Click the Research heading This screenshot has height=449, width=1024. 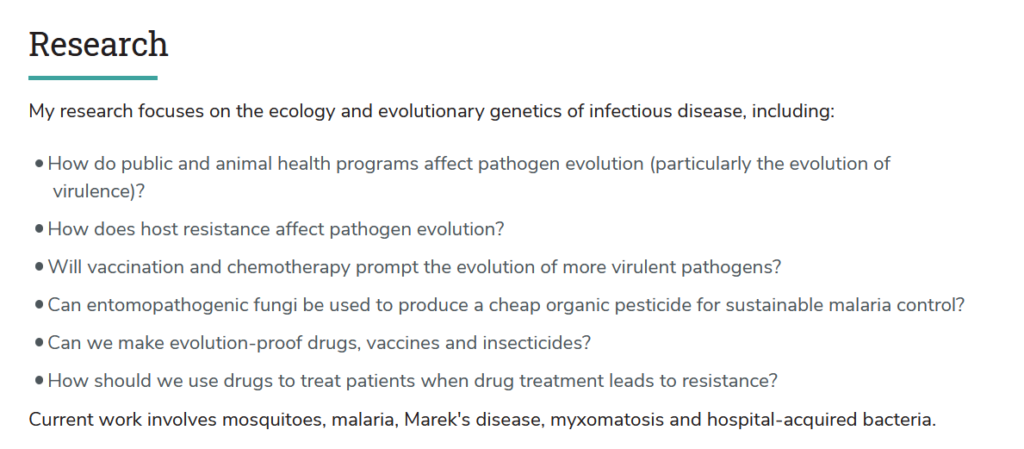coord(99,44)
